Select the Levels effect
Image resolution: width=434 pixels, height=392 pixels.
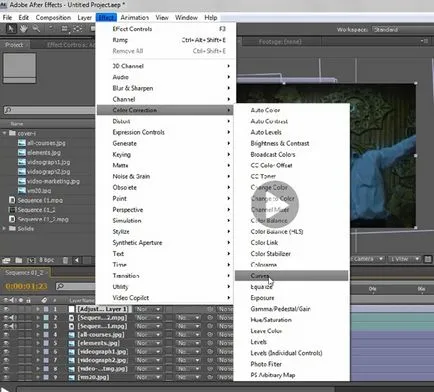(291, 342)
